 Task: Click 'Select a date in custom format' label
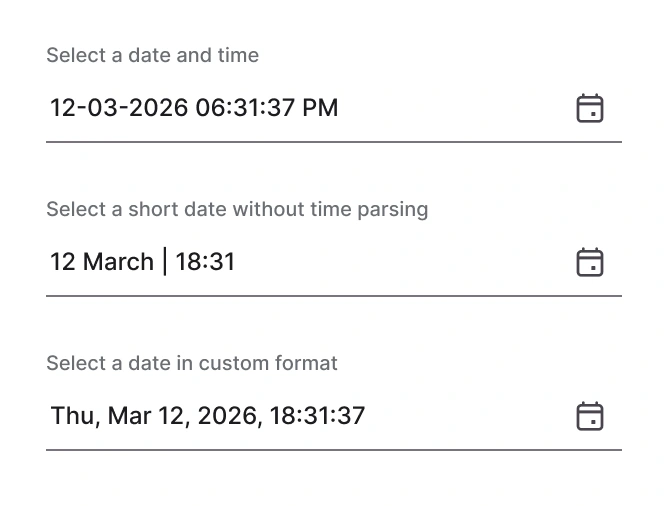[x=192, y=364]
